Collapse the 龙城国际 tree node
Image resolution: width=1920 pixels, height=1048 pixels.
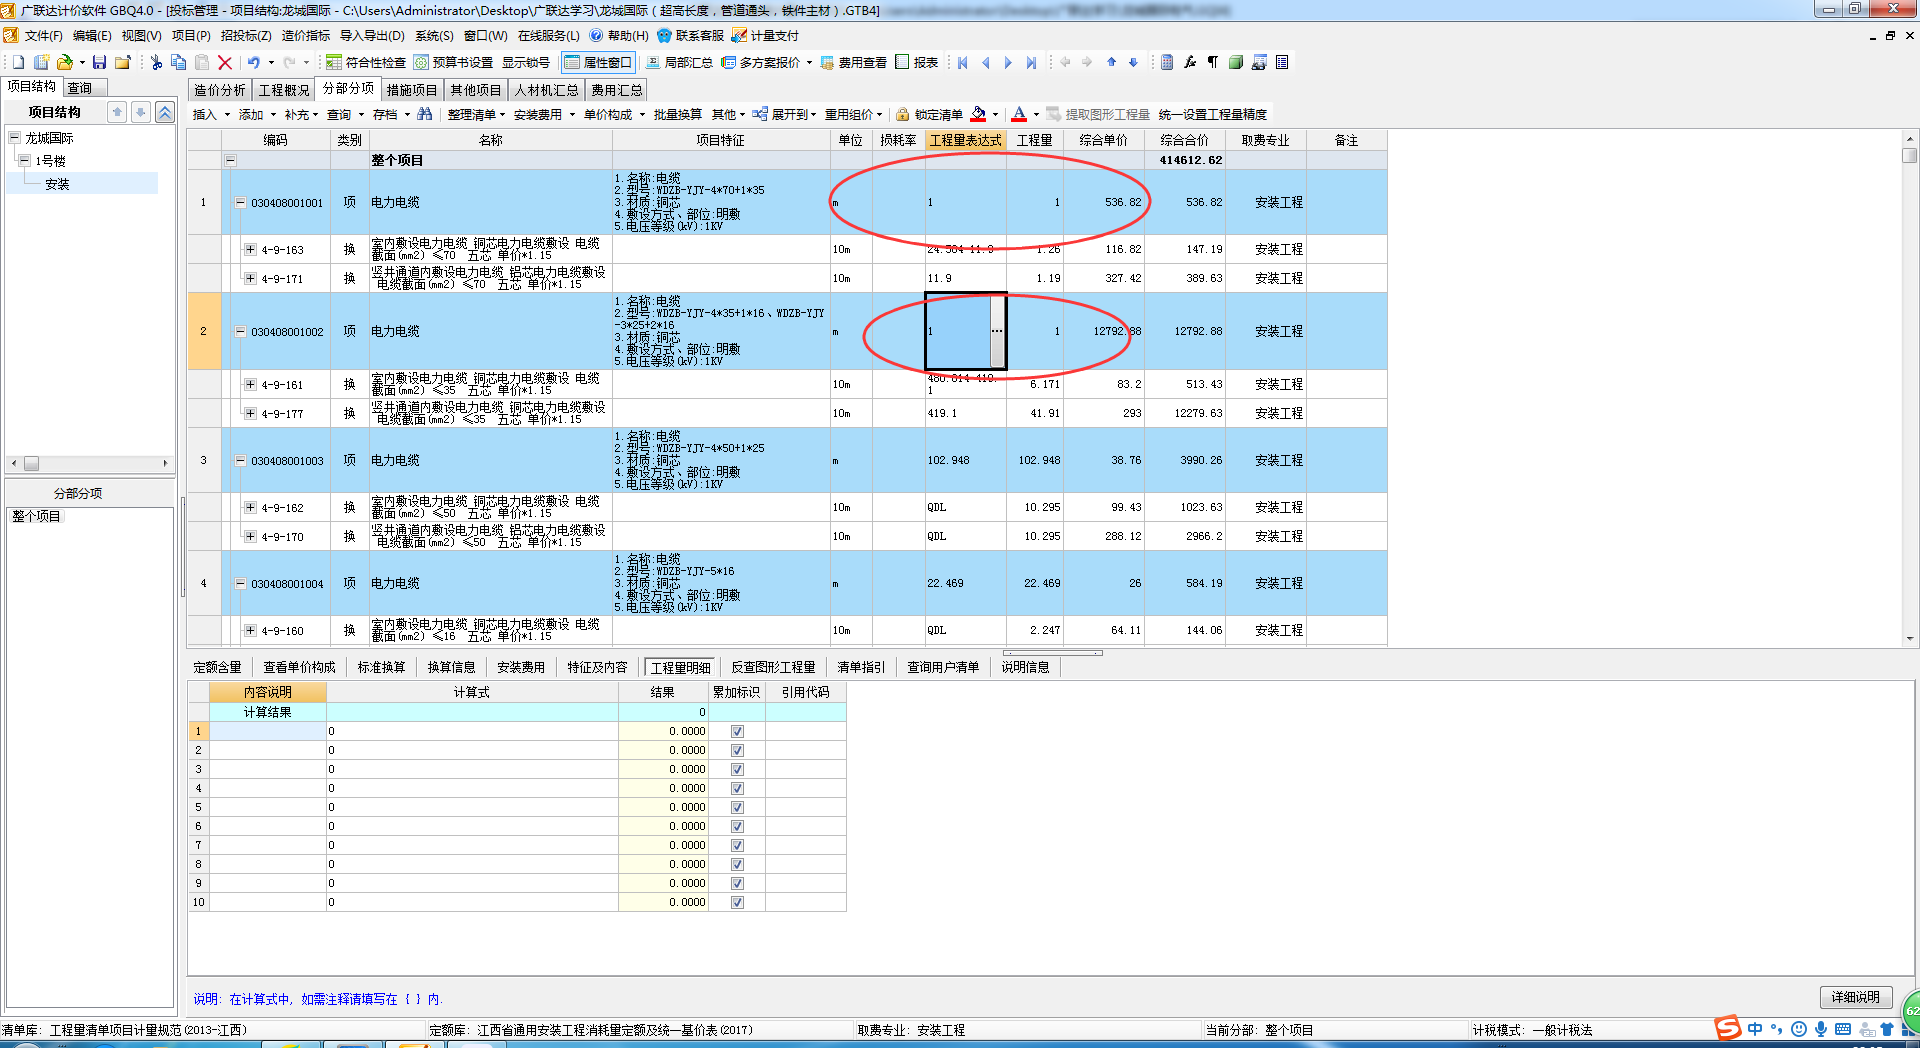pos(15,137)
